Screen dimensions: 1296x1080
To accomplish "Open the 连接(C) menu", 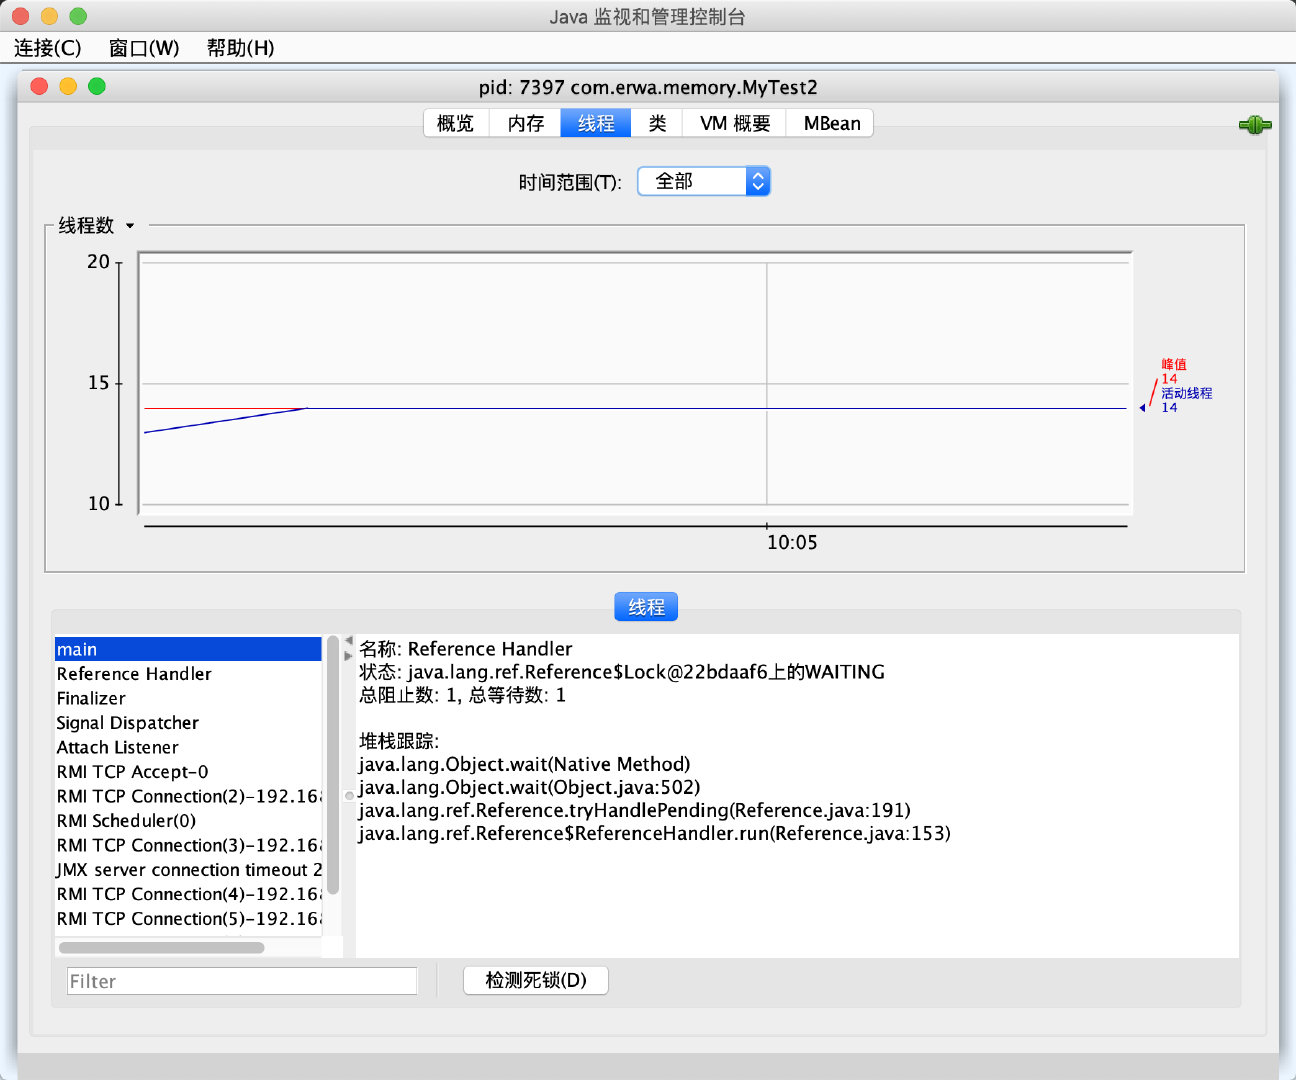I will tap(48, 48).
